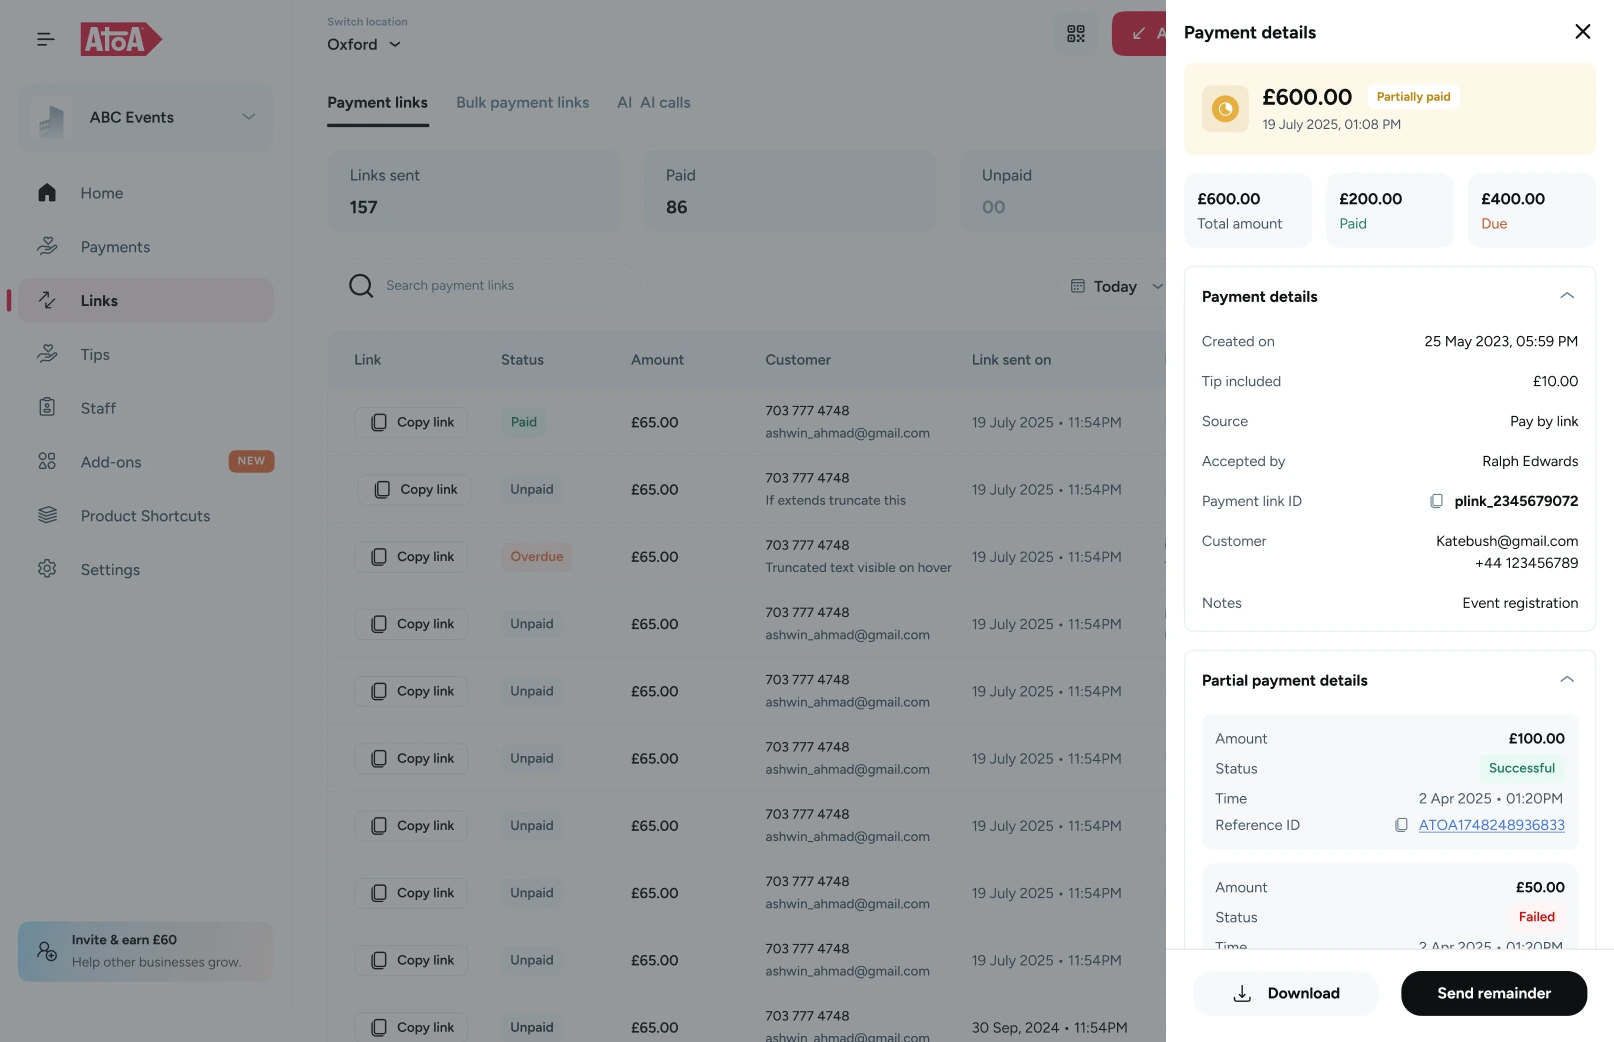Click the Successful status badge
Viewport: 1614px width, 1042px height.
[x=1522, y=768]
